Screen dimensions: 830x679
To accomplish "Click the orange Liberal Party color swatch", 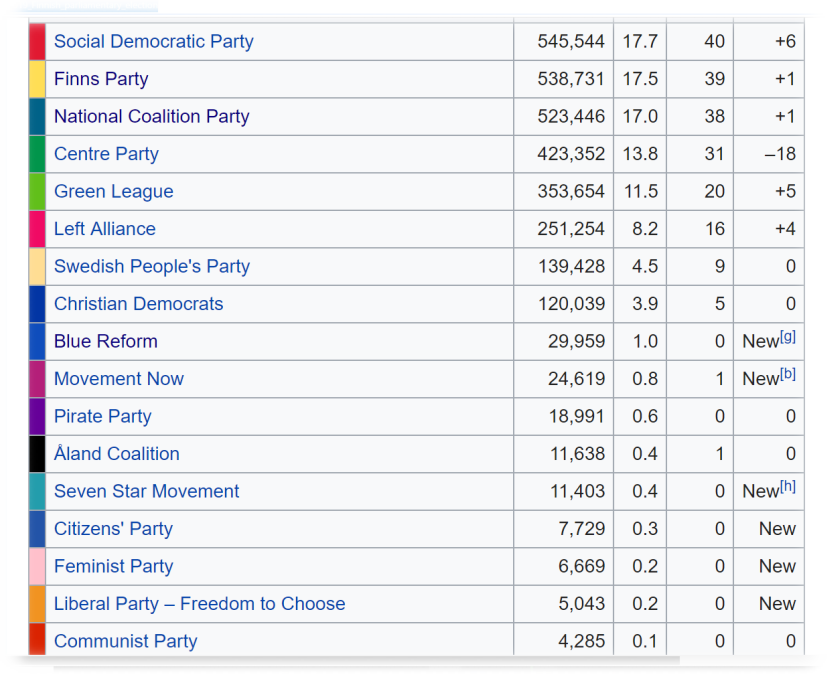I will (37, 604).
